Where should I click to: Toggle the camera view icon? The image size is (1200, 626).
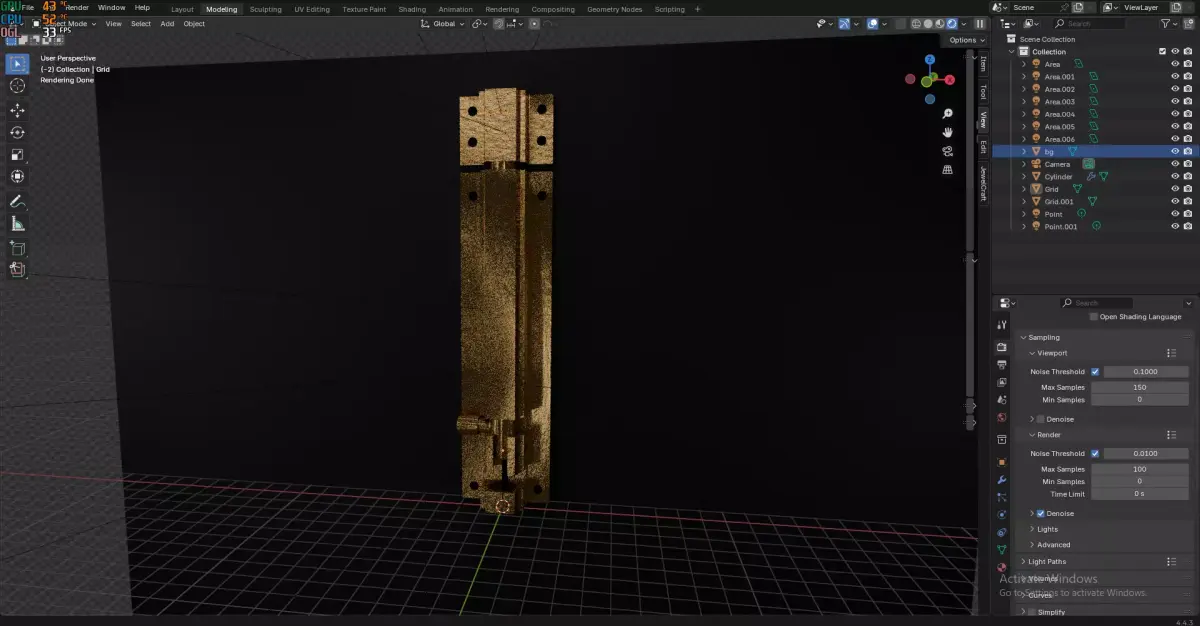[x=947, y=151]
